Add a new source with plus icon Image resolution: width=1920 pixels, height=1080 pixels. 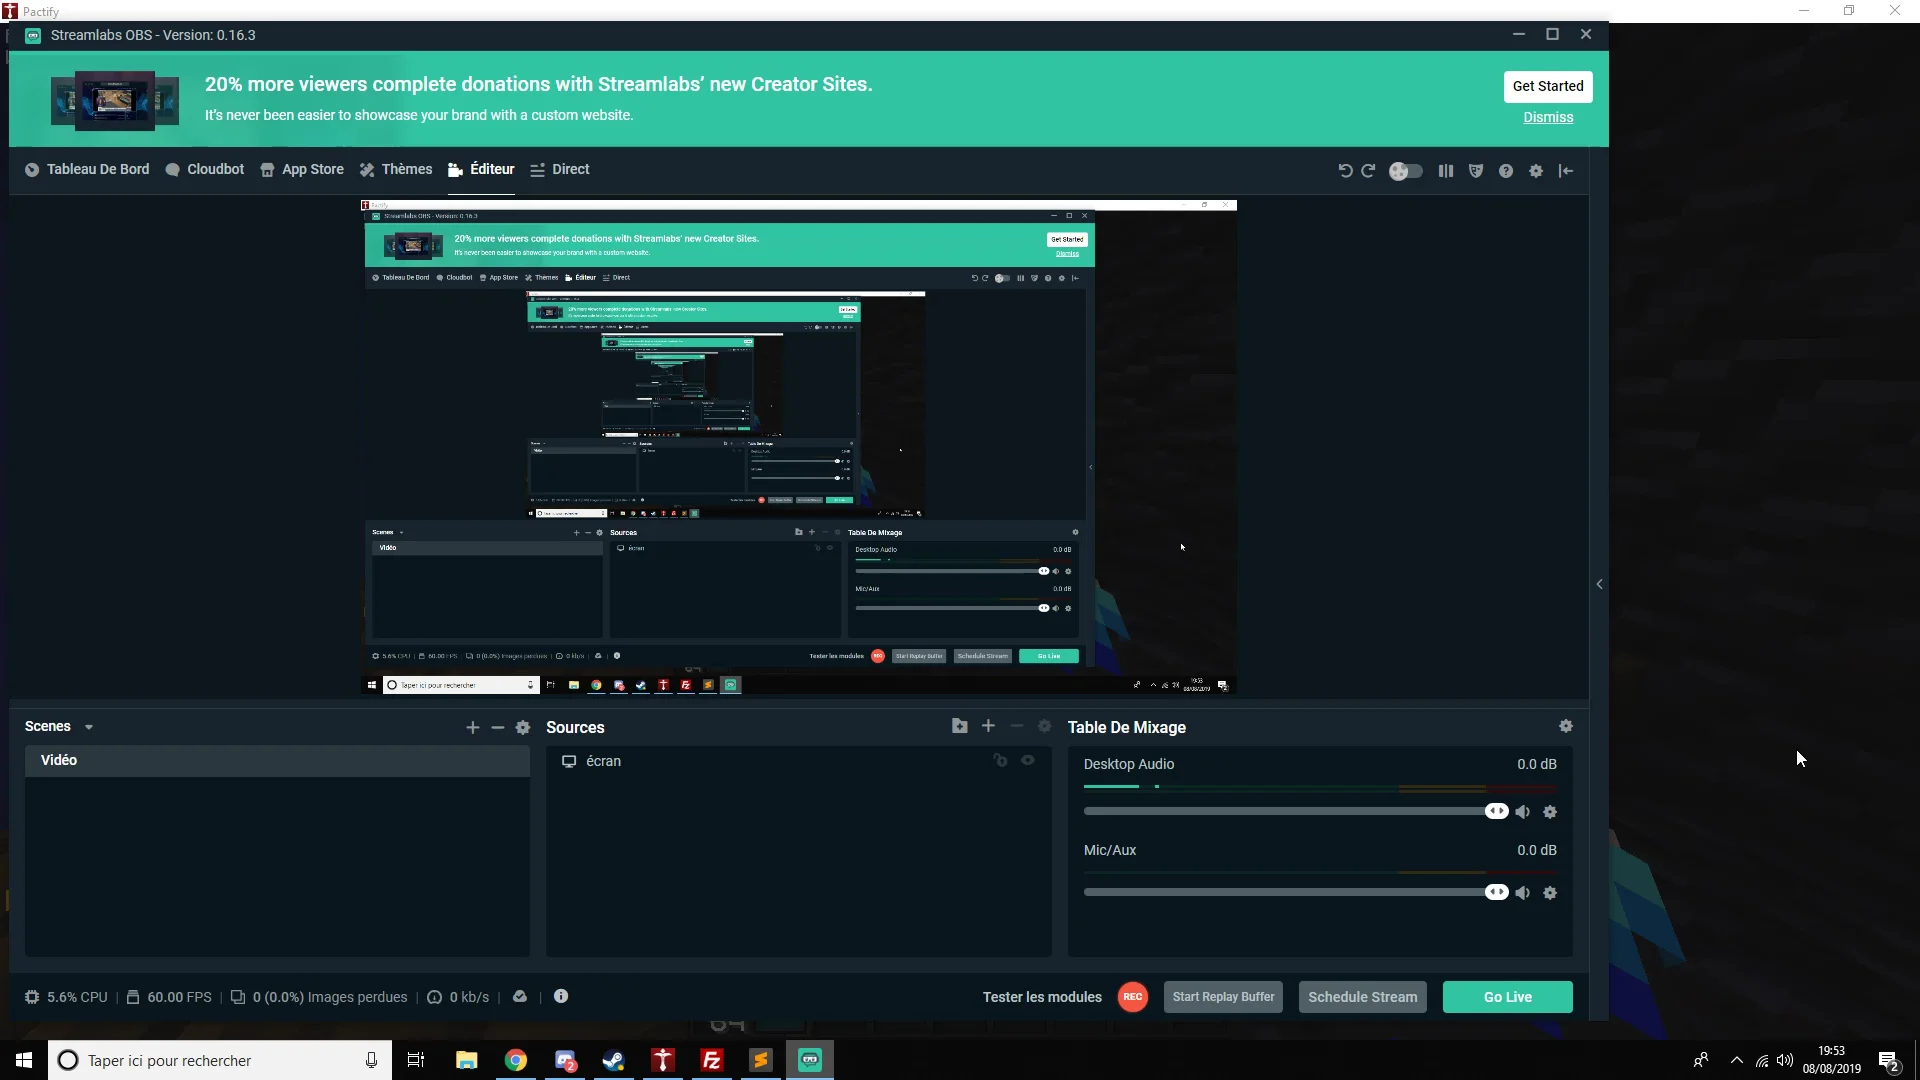(988, 726)
